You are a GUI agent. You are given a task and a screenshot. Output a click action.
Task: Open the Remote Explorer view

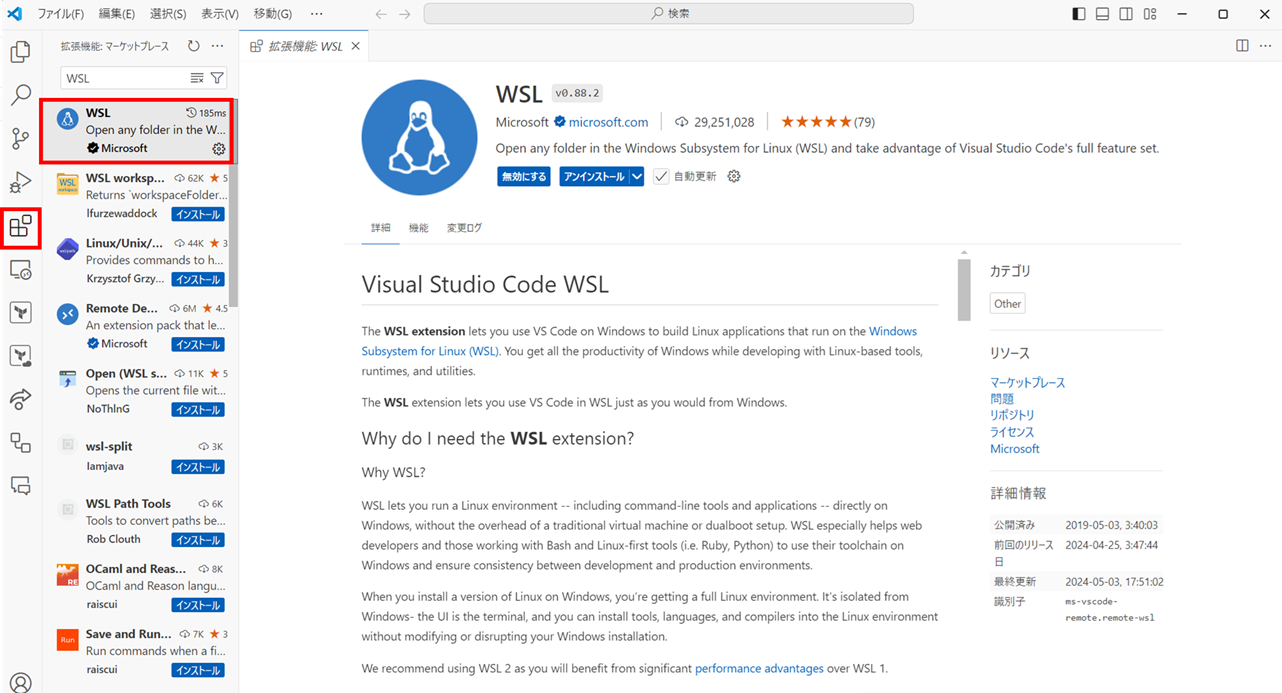click(20, 270)
